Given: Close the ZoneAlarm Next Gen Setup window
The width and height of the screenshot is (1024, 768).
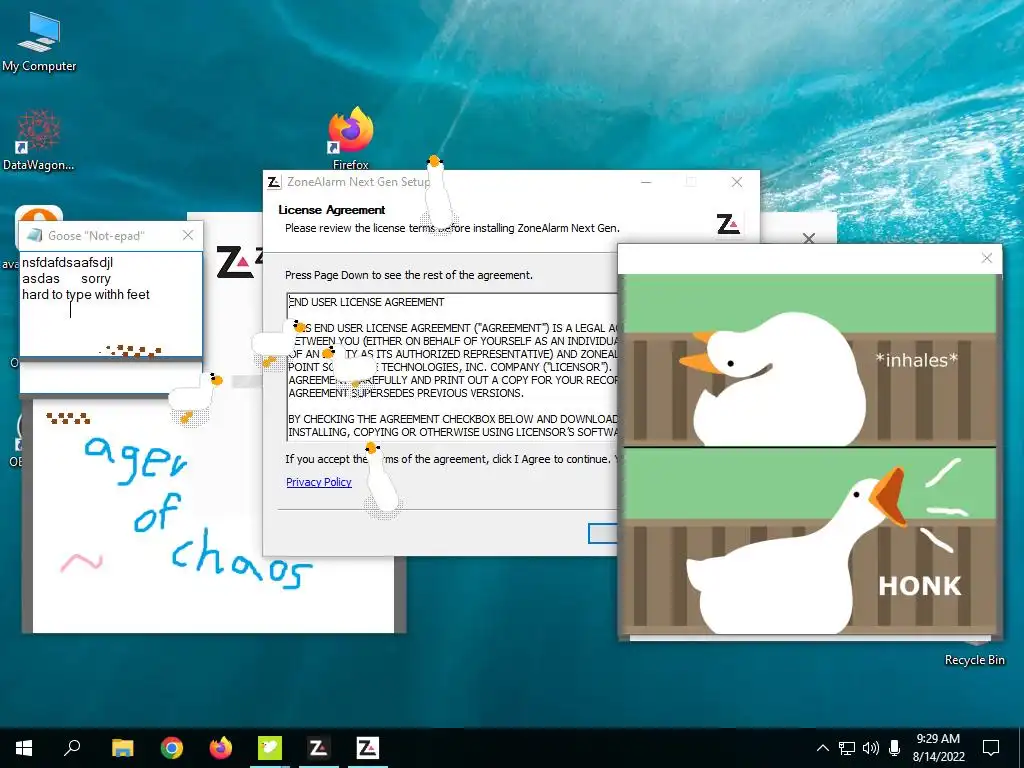Looking at the screenshot, I should point(737,182).
